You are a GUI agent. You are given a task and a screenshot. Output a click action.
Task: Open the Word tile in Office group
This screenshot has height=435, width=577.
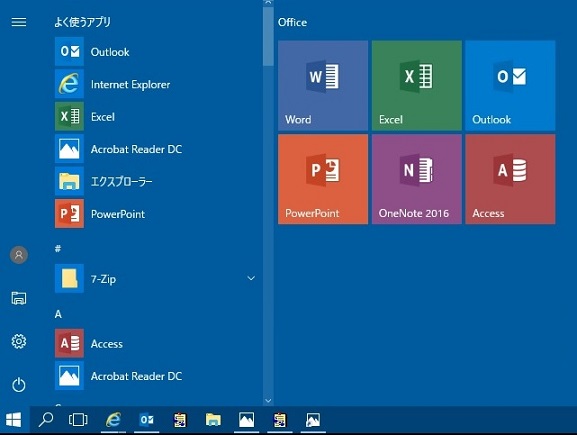[323, 85]
